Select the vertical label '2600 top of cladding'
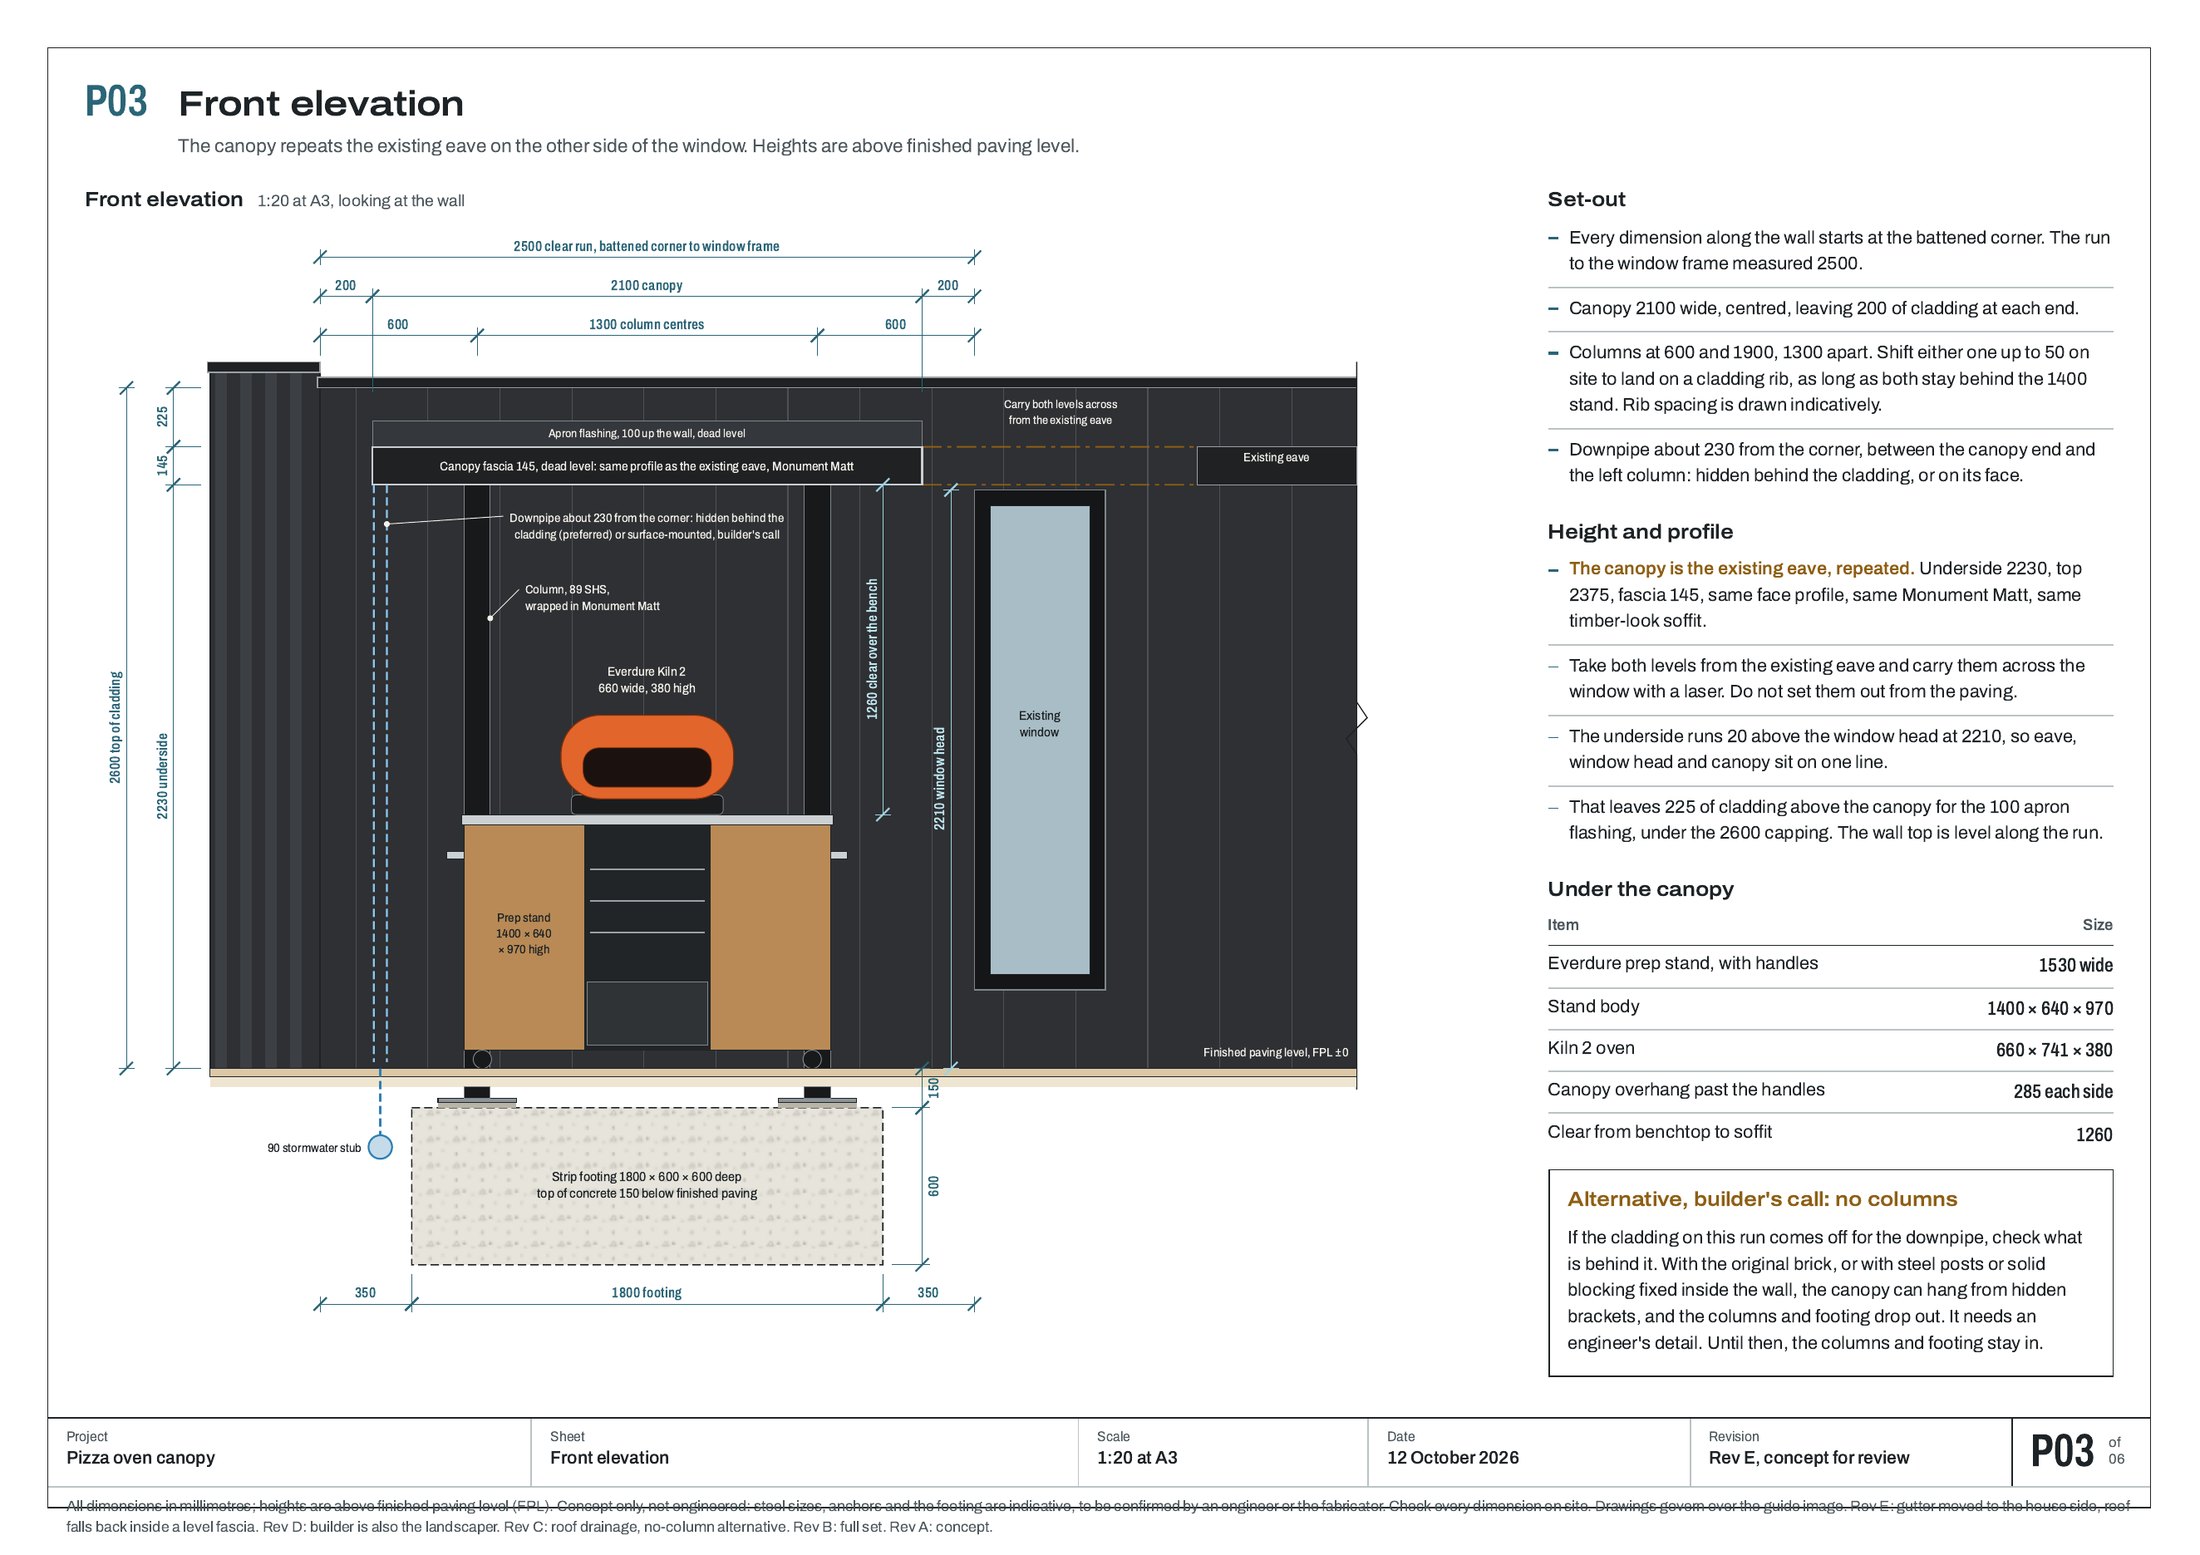Viewport: 2200px width, 1555px height. pyautogui.click(x=116, y=727)
